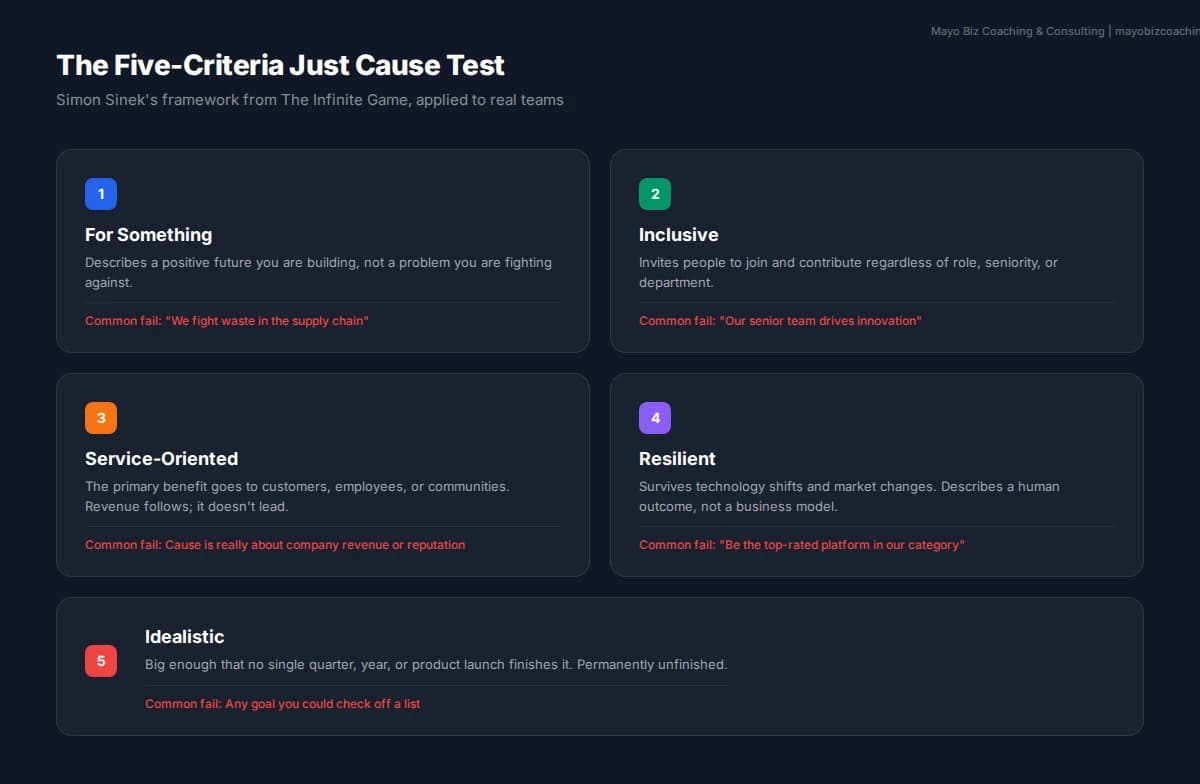Click the Simon Sinek framework subtitle
Screen dimensions: 1200x784
[309, 100]
